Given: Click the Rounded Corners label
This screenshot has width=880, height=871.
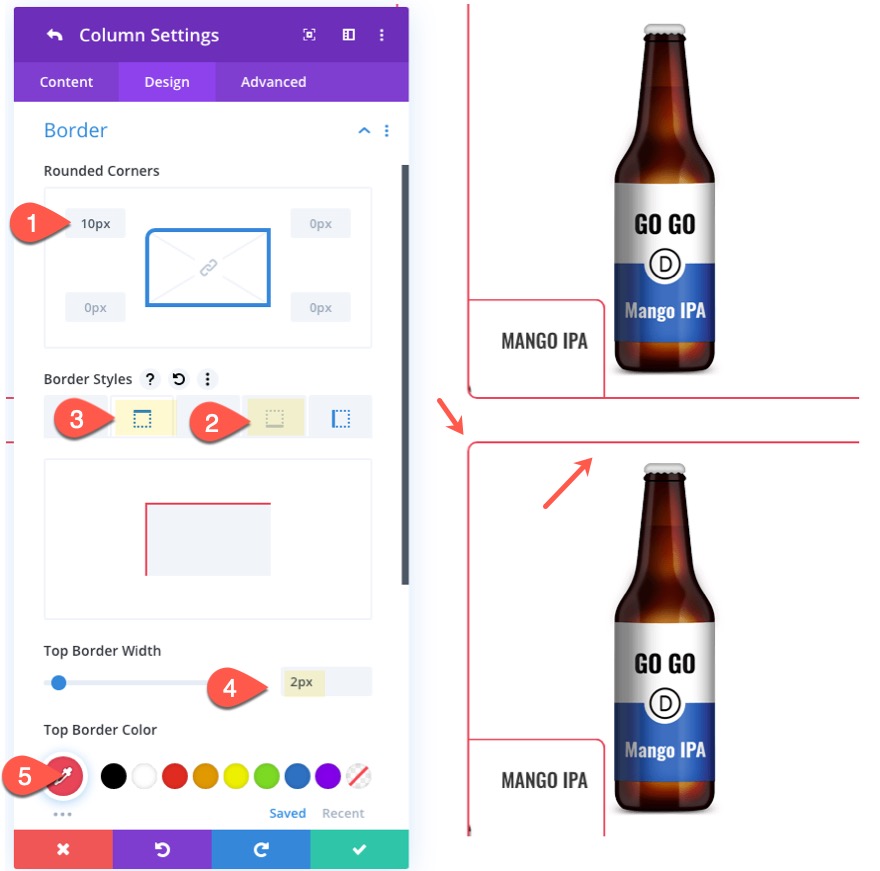Looking at the screenshot, I should coord(102,171).
